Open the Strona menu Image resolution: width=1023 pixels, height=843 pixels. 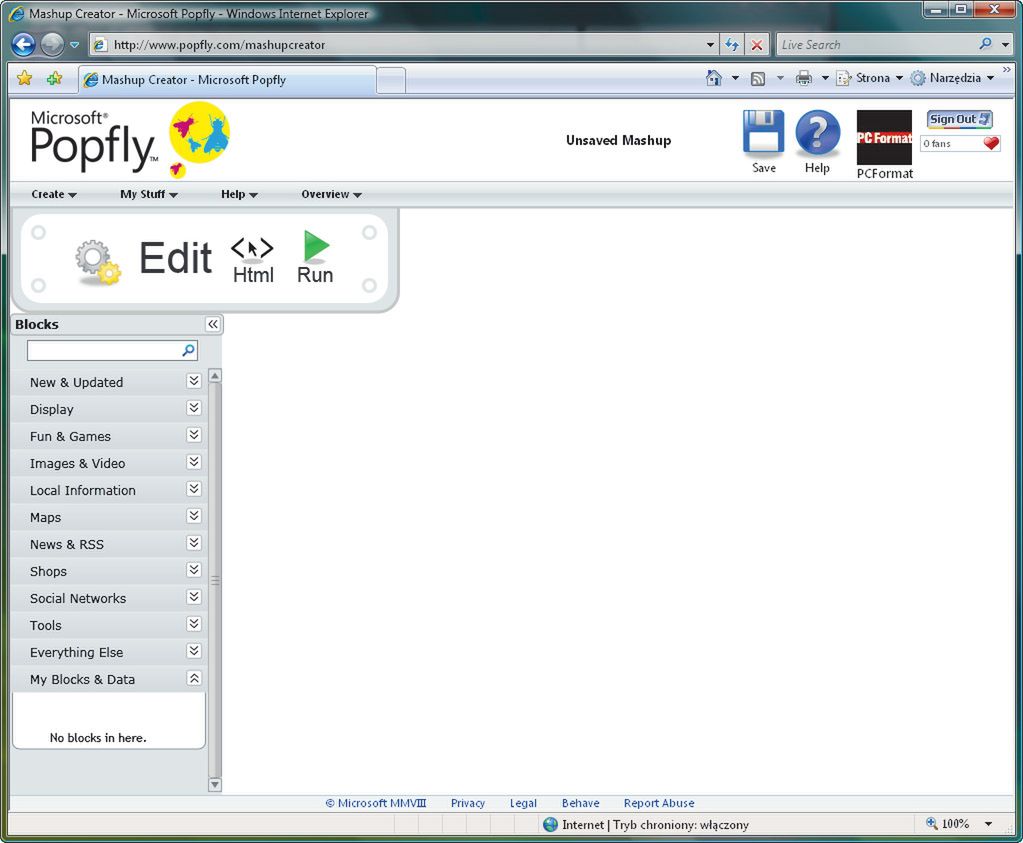870,78
